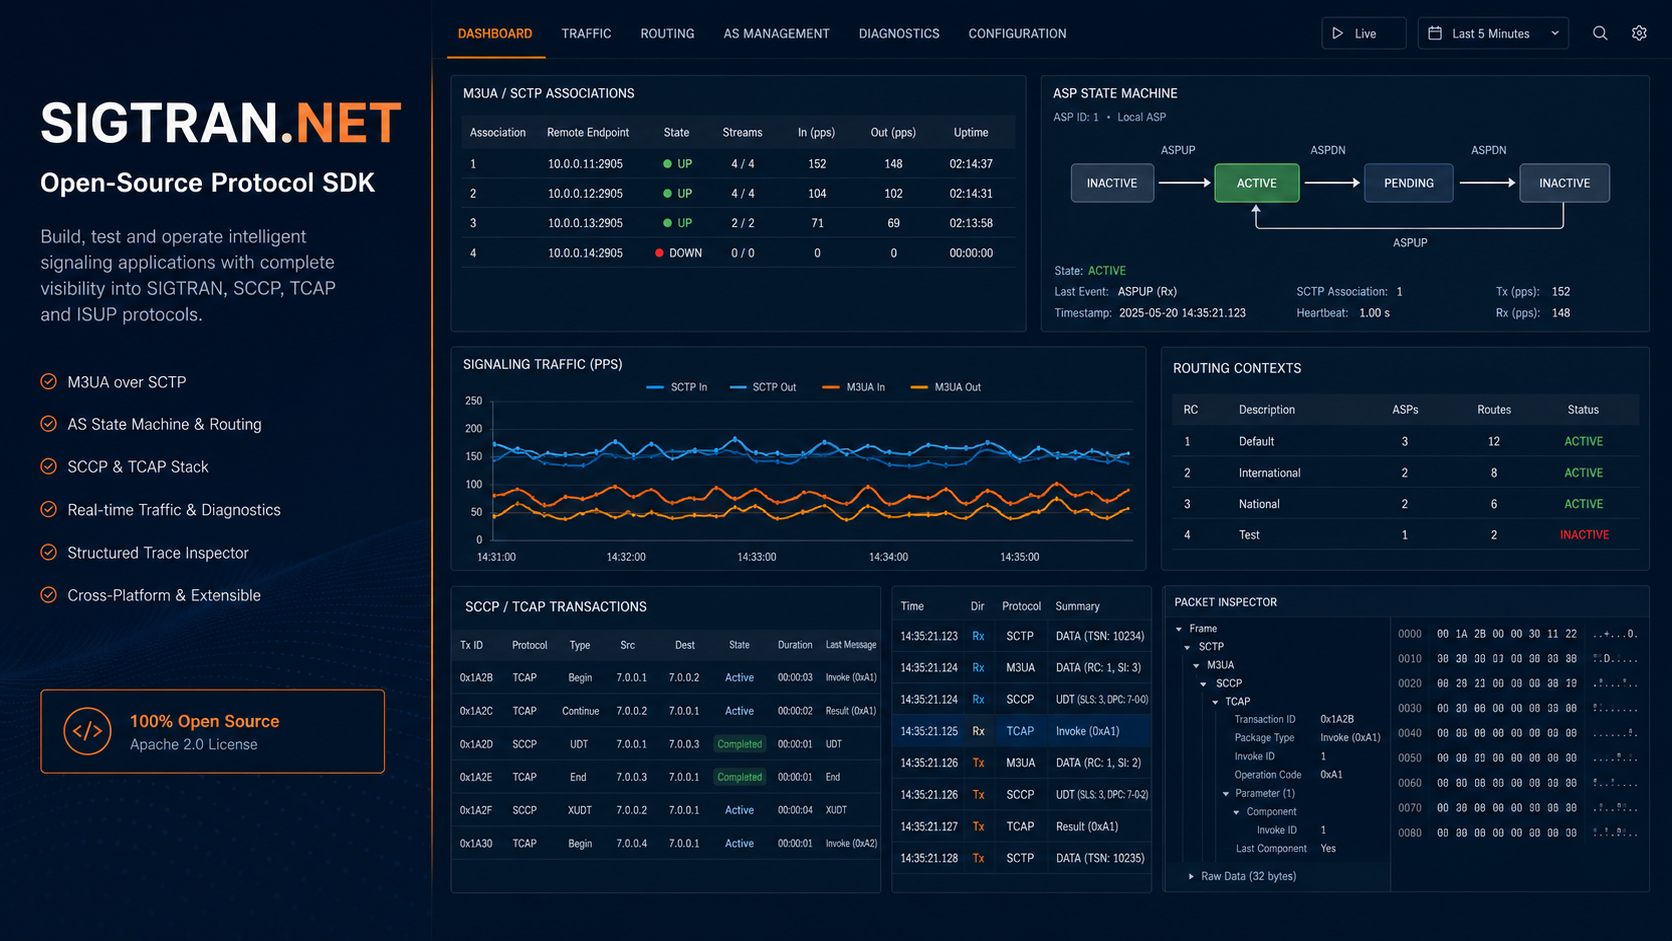Open the Diagnostics tab
This screenshot has width=1672, height=941.
(x=899, y=33)
